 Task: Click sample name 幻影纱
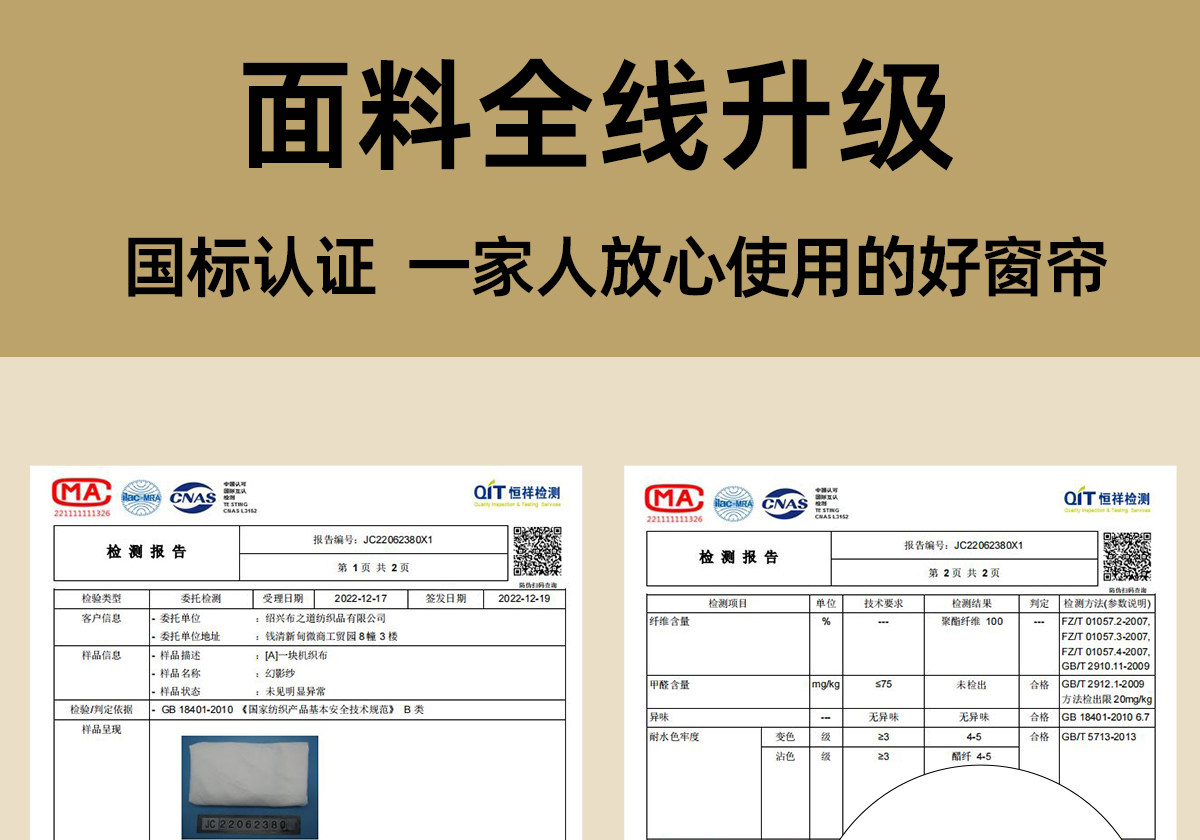pos(279,673)
